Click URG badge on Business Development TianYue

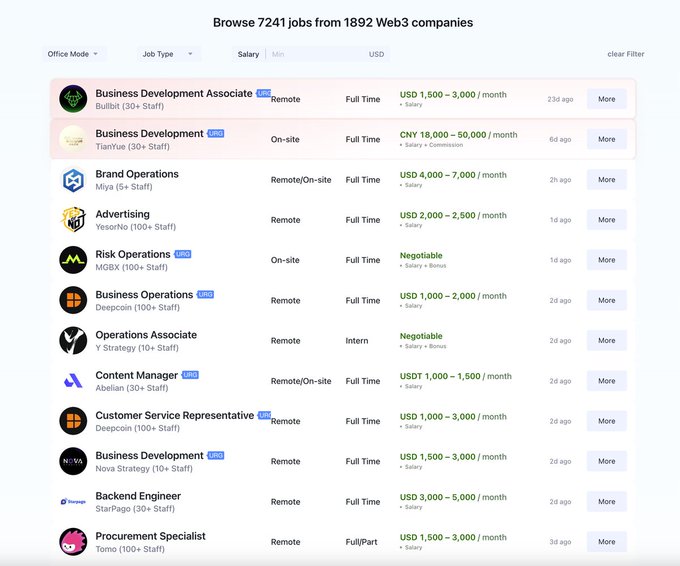point(216,133)
